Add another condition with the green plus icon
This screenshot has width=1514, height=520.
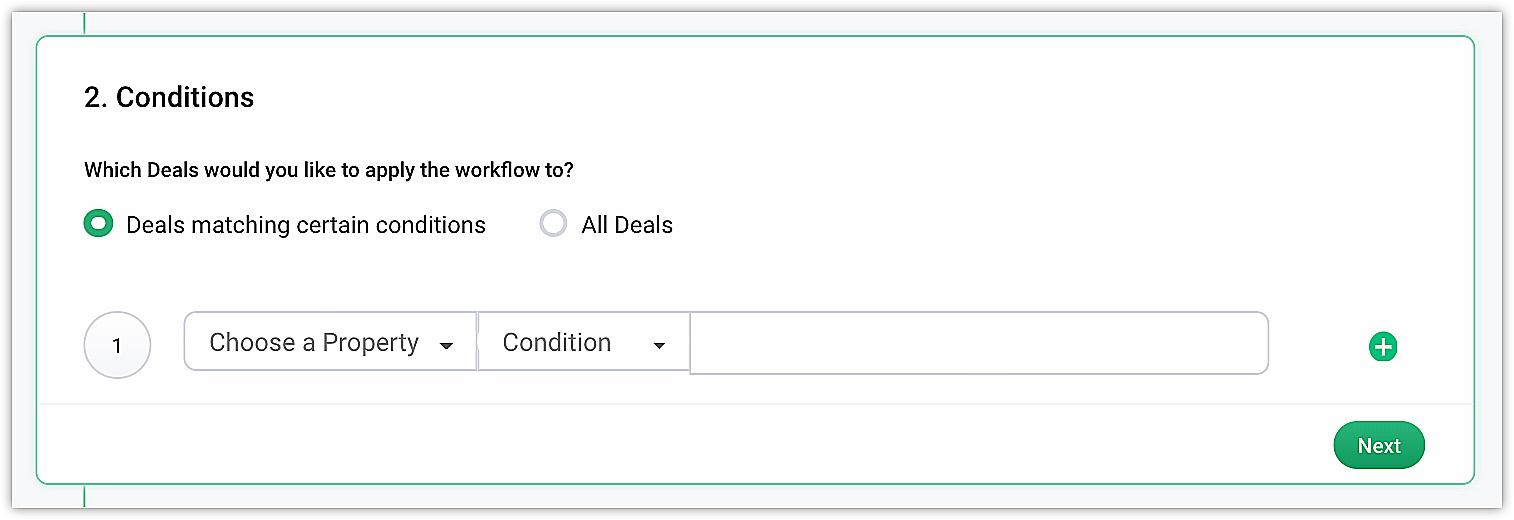click(1382, 347)
